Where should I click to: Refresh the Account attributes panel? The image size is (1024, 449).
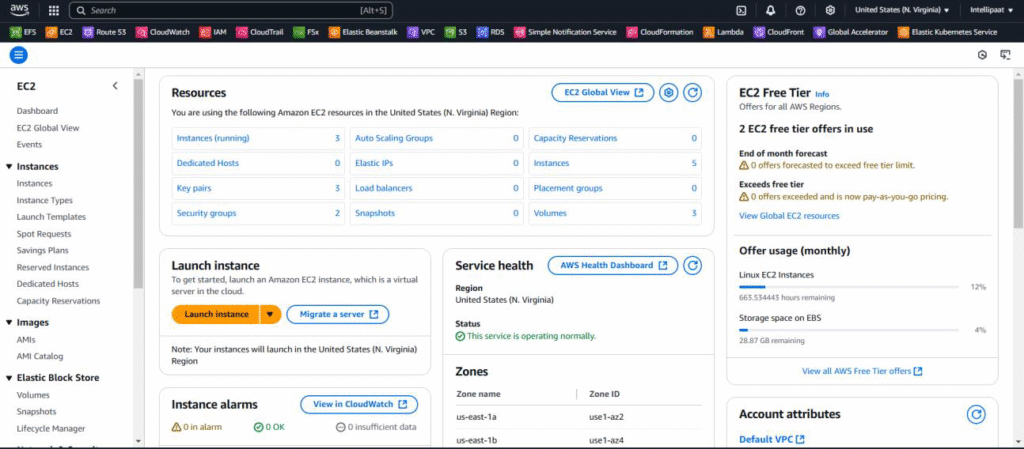(x=976, y=414)
